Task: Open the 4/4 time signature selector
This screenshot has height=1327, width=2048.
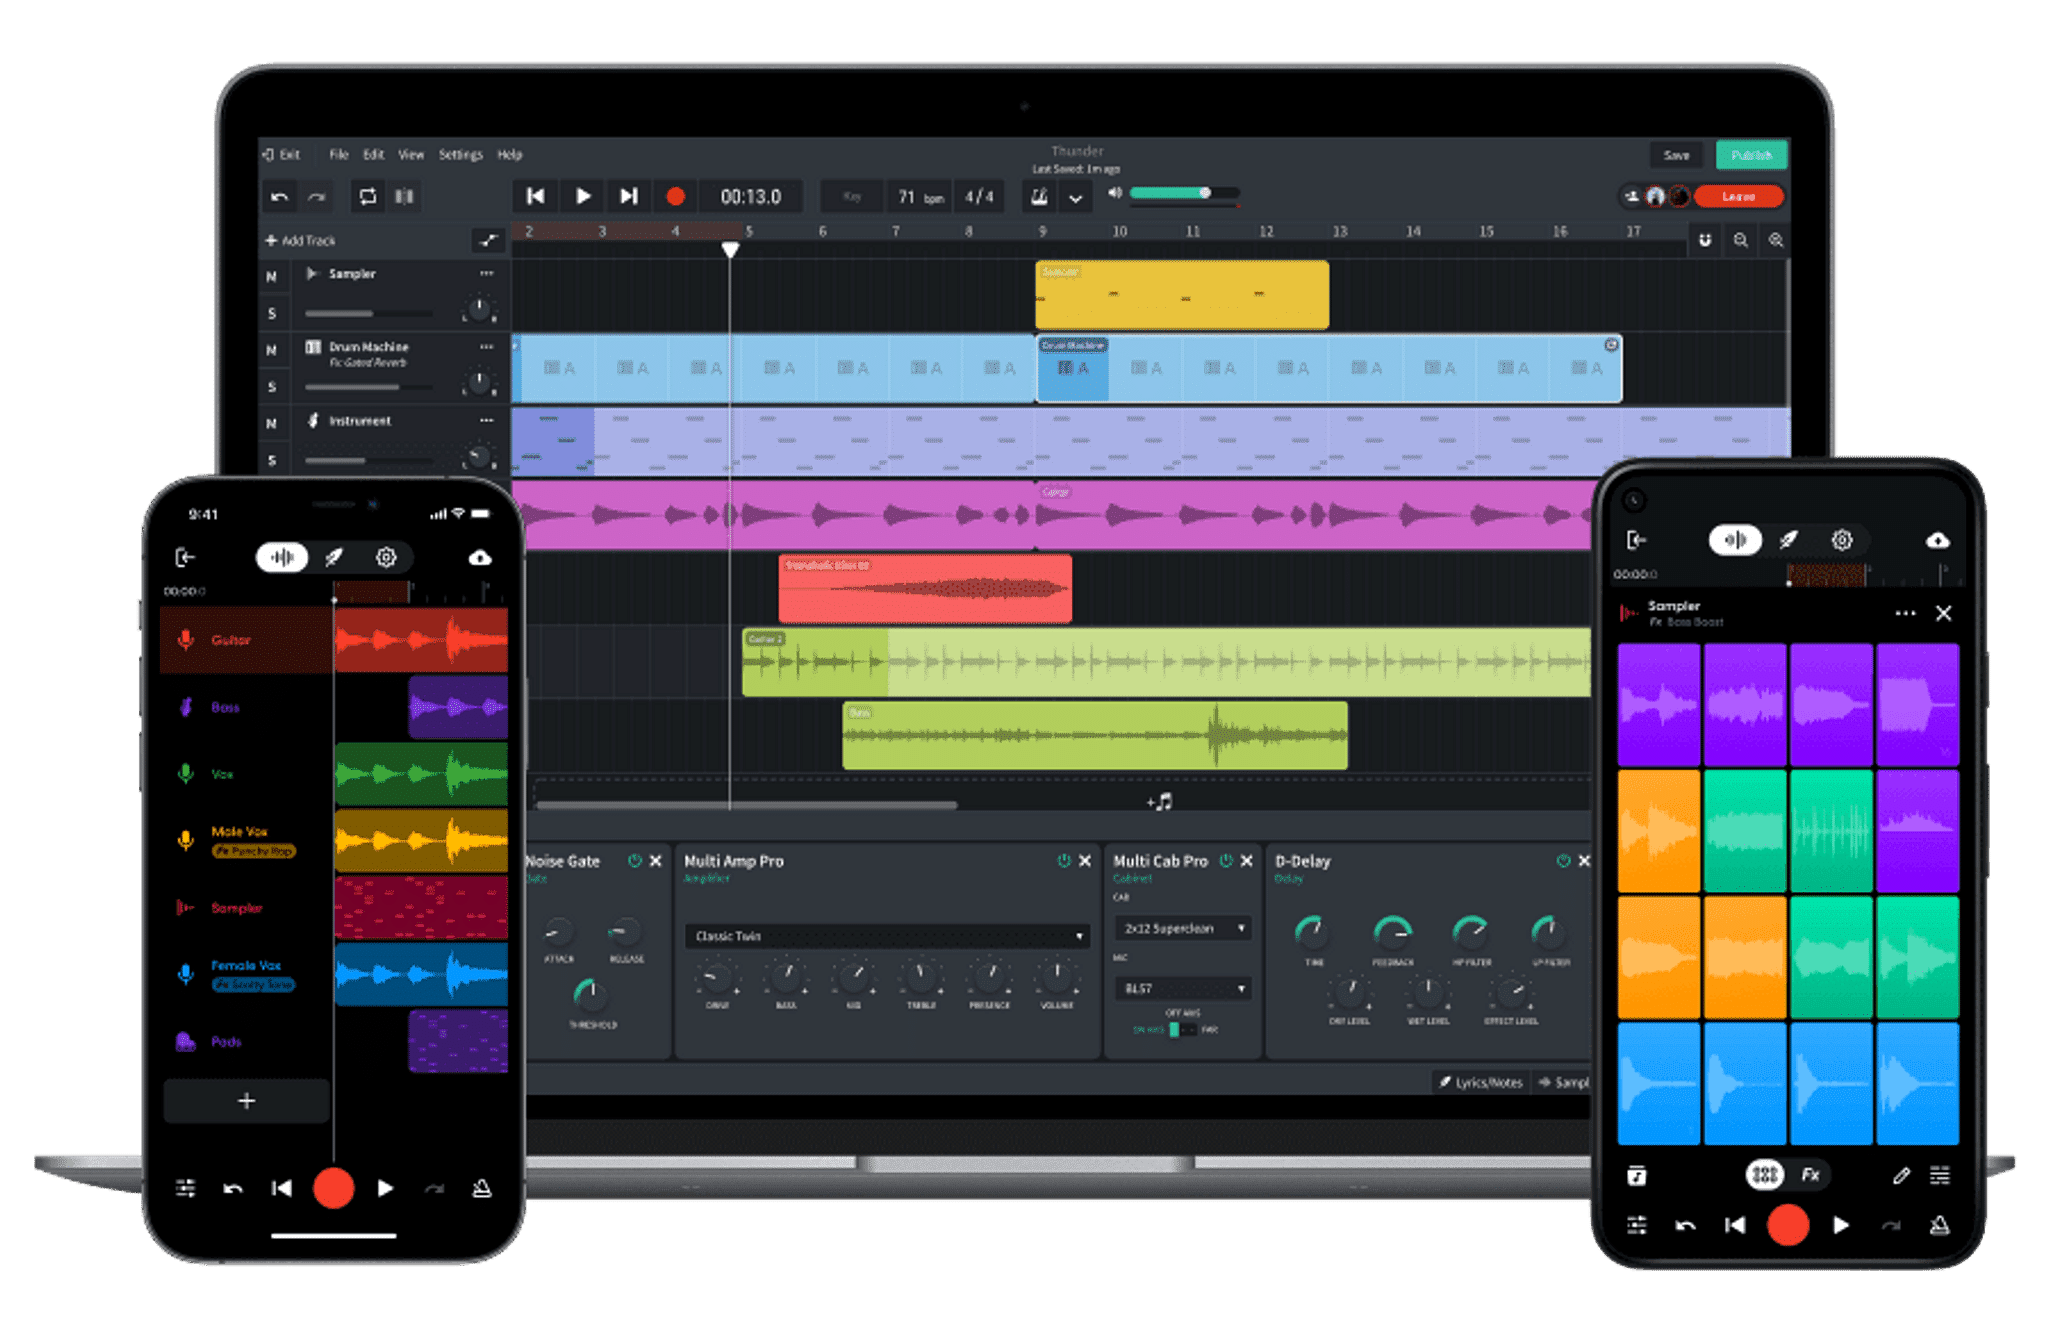Action: [x=979, y=197]
